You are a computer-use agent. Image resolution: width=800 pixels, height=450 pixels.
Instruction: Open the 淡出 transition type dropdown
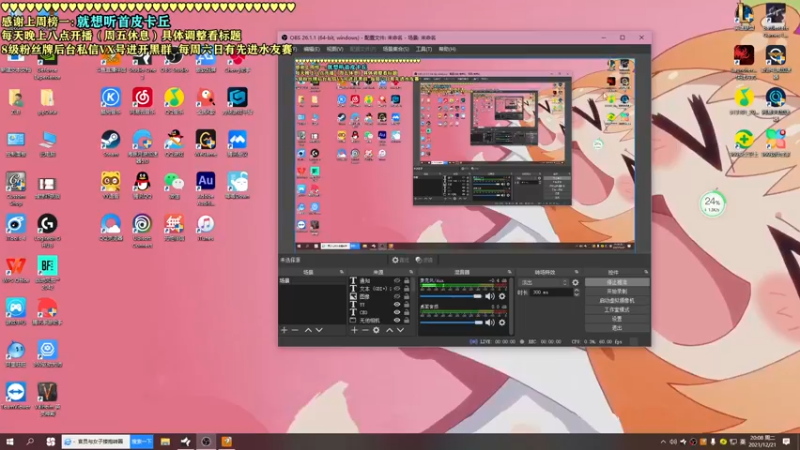pos(543,282)
